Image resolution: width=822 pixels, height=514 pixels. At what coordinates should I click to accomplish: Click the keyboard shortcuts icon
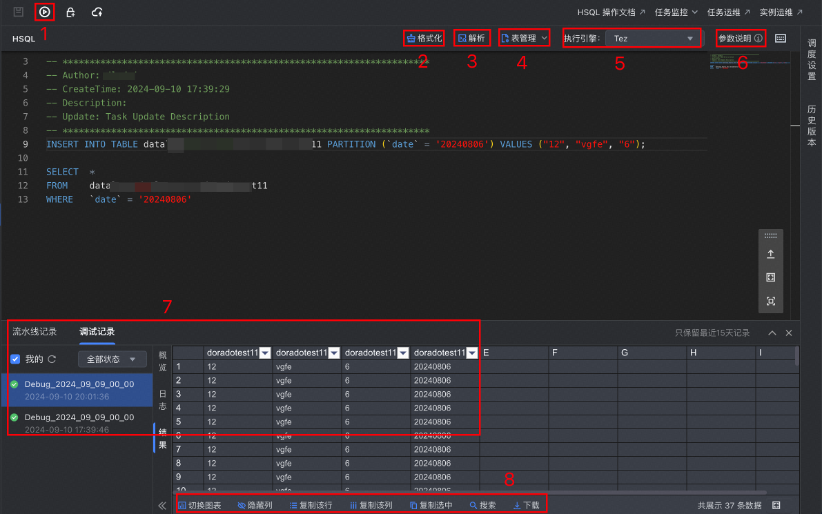(780, 39)
